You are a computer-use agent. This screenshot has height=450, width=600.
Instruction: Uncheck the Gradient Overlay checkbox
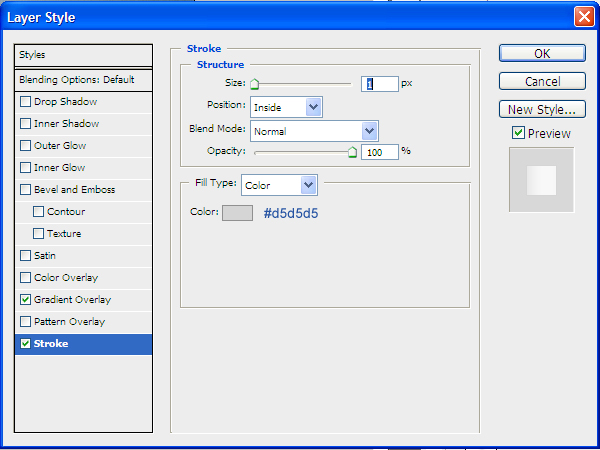coord(26,300)
